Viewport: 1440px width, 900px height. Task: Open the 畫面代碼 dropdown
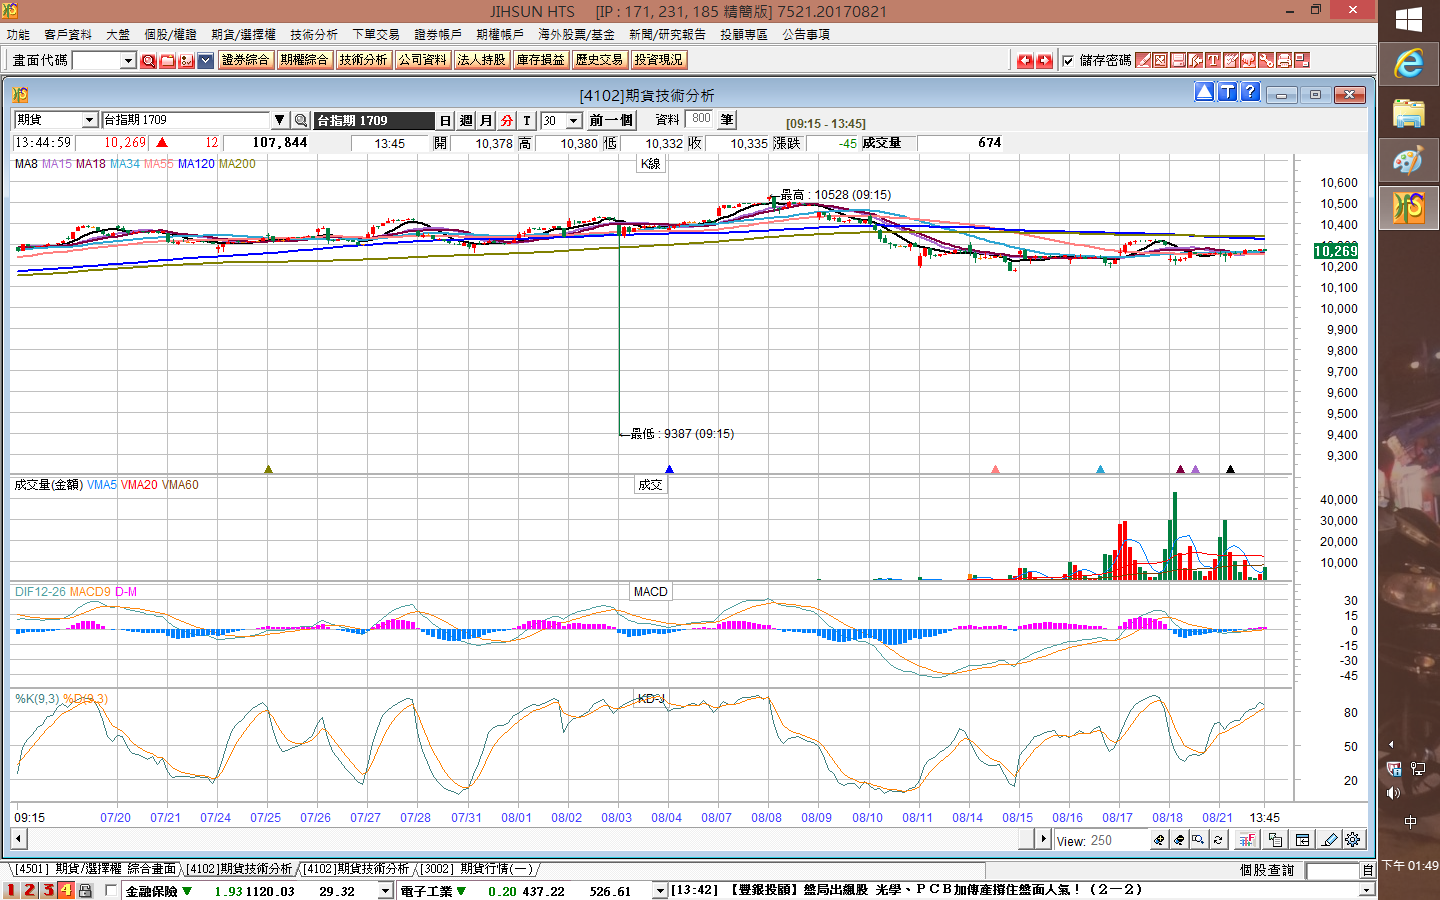pos(128,61)
